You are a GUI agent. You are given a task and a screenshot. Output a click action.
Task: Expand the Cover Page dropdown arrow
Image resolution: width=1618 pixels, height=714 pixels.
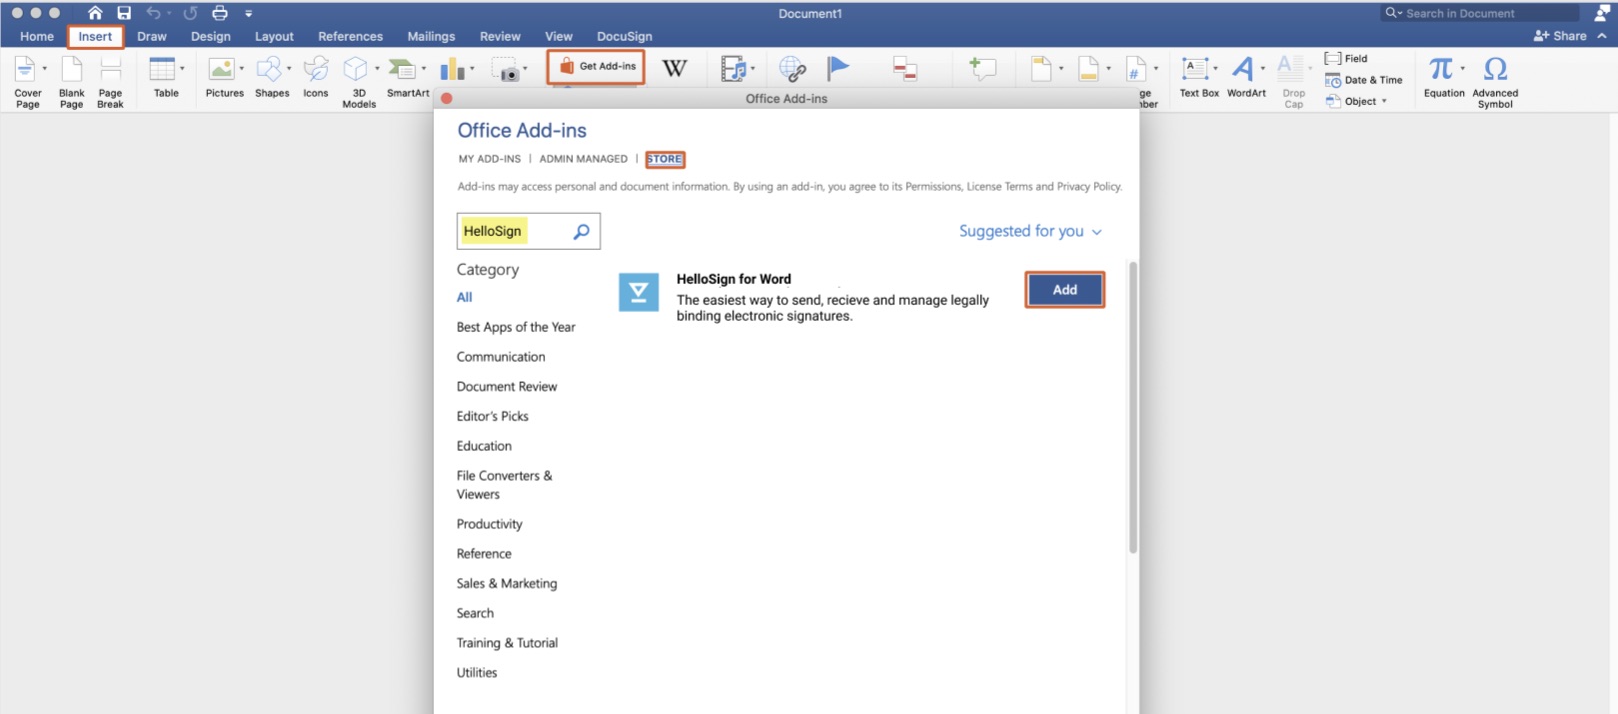tap(44, 69)
